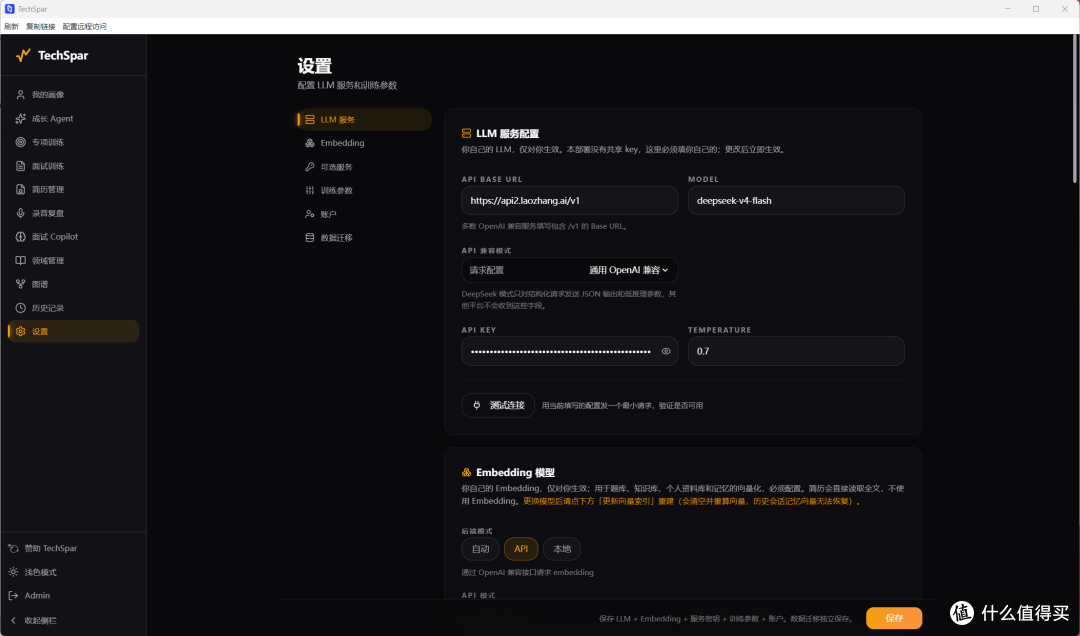Switch to 数据迁移 settings tab
Screen dimensions: 1080x636
point(364,238)
